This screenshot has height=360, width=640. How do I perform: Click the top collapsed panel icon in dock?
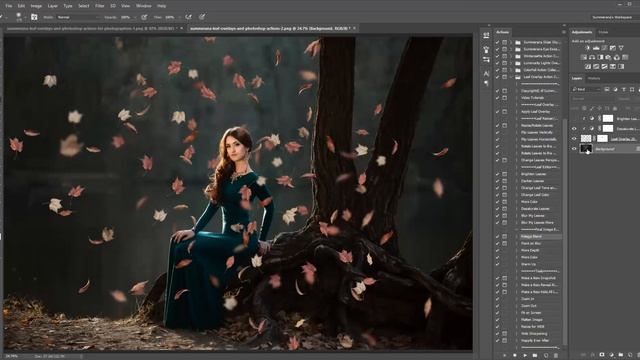(486, 36)
